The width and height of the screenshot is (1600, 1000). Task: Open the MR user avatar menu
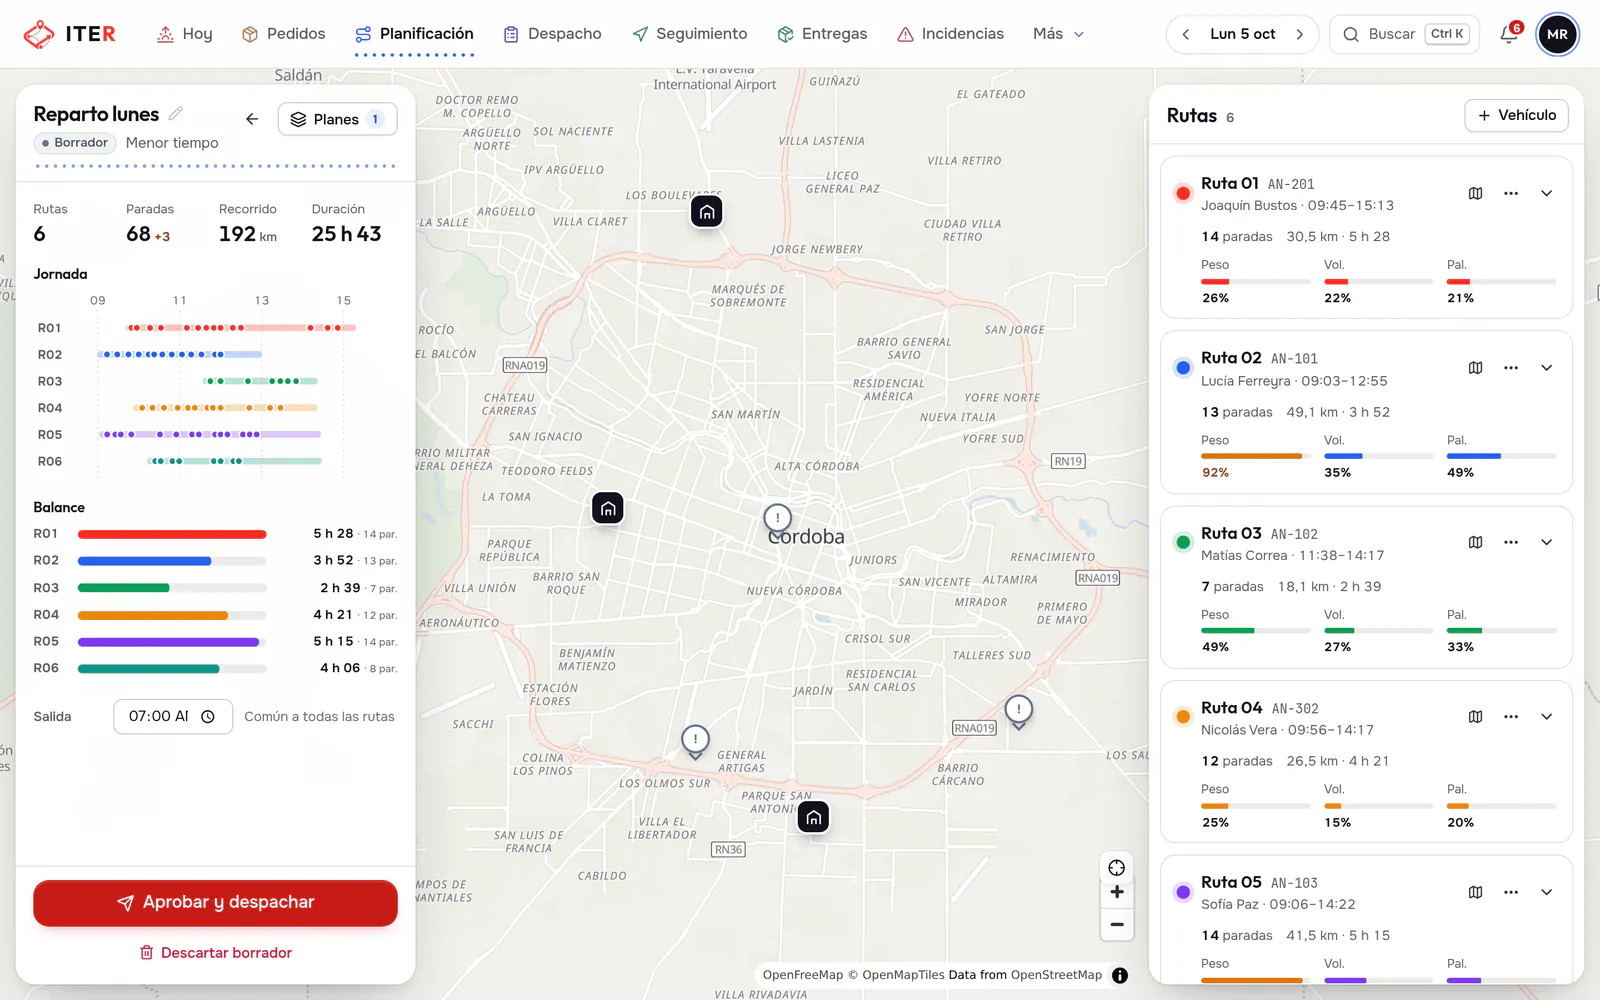(x=1557, y=34)
